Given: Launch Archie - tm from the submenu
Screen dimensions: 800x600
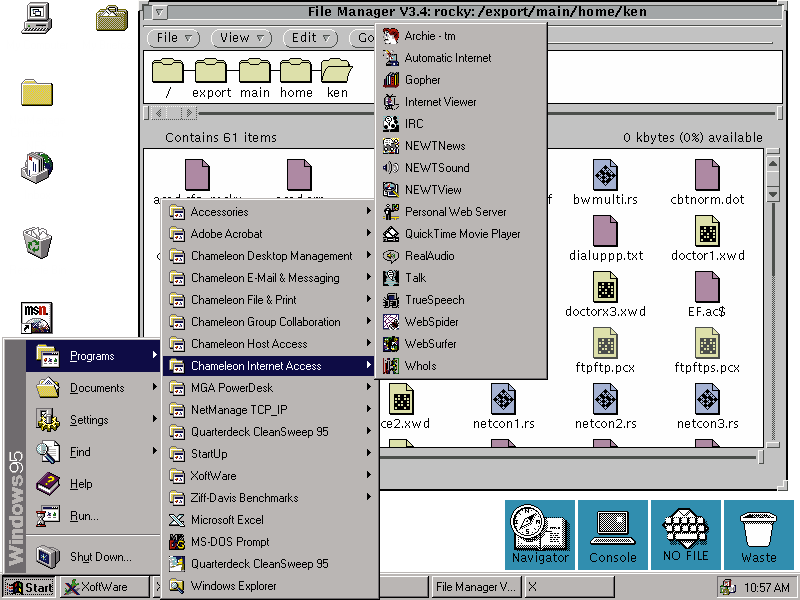Looking at the screenshot, I should (461, 36).
